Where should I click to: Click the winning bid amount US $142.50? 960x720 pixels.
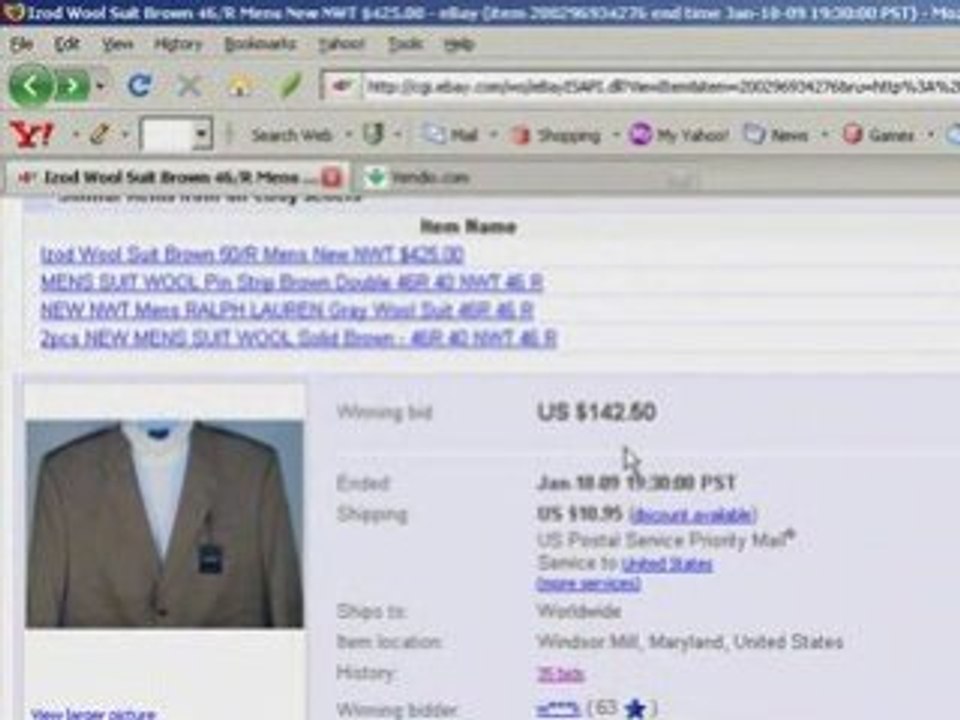click(596, 412)
